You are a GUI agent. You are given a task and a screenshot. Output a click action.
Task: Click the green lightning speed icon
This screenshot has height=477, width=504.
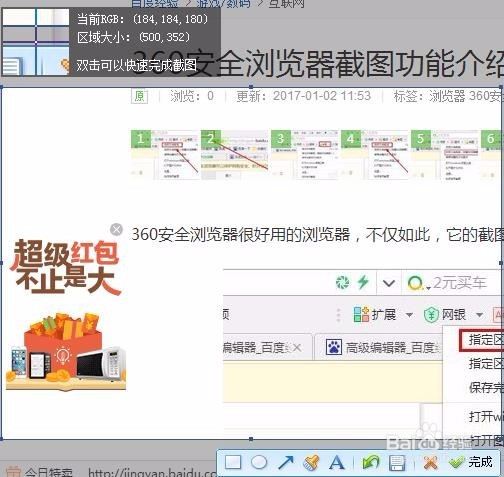[x=363, y=283]
